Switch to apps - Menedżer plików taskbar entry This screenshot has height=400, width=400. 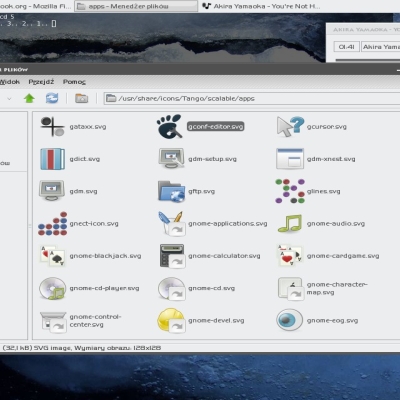click(136, 6)
